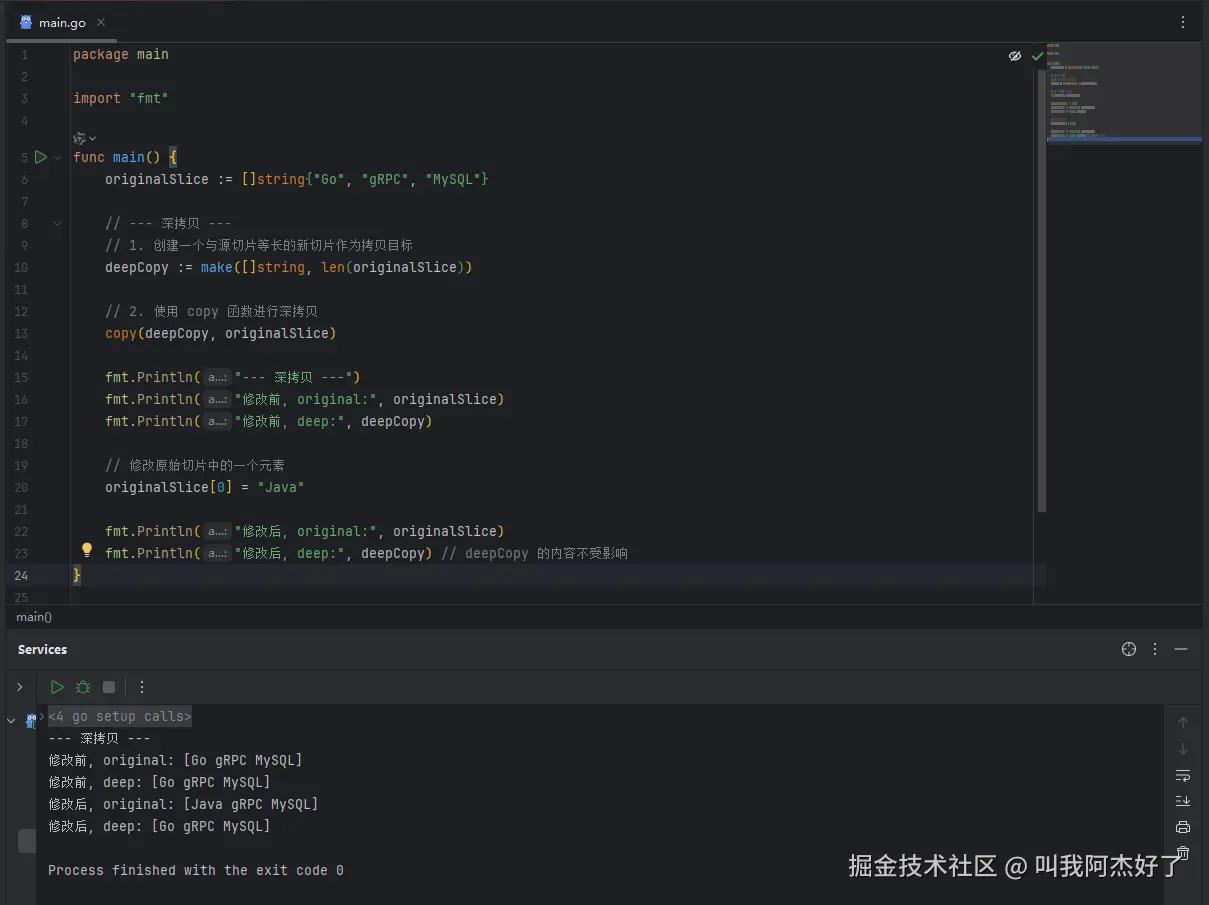Image resolution: width=1209 pixels, height=905 pixels.
Task: Click "Java" string literal on line 20
Action: click(281, 487)
